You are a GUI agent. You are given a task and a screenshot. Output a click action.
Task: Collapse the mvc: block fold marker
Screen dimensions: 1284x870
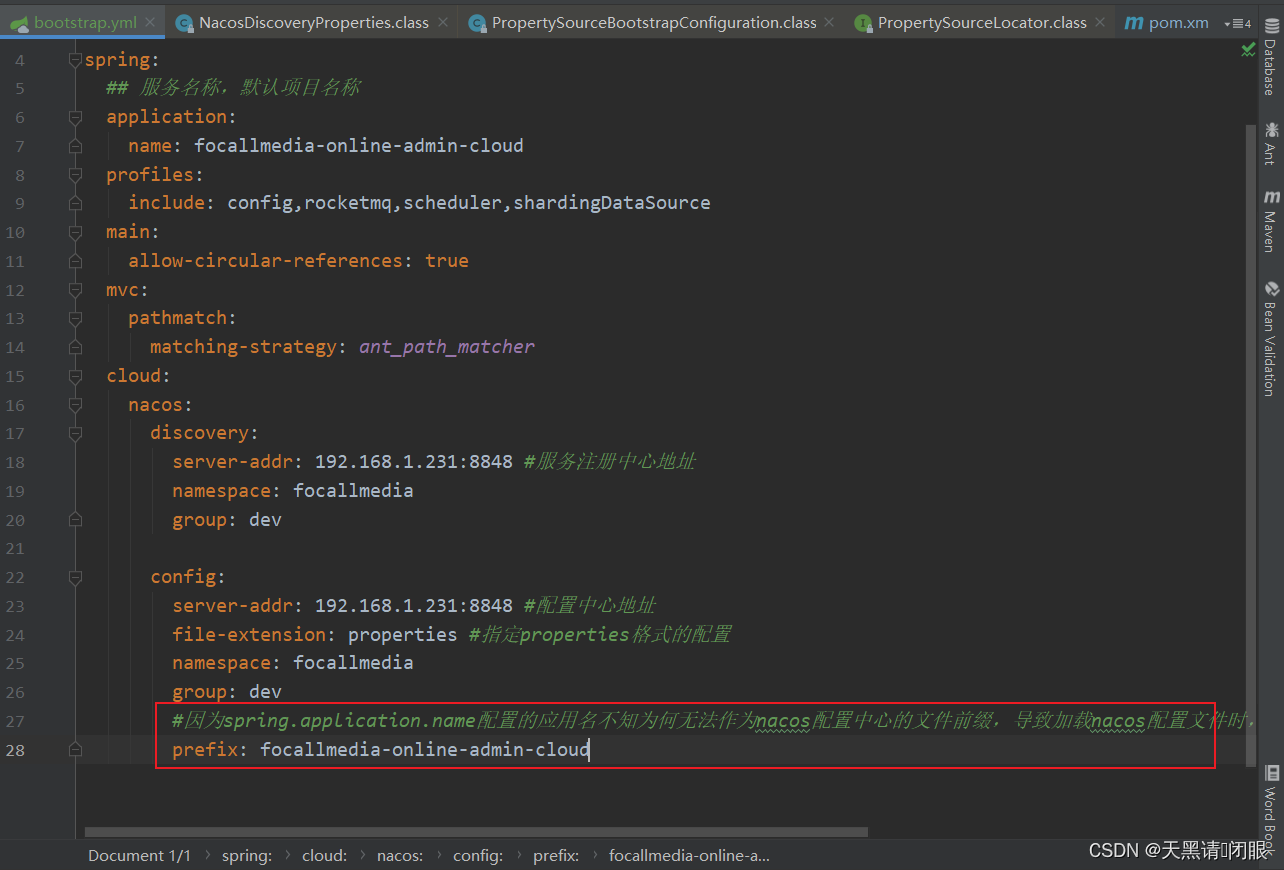pyautogui.click(x=75, y=290)
